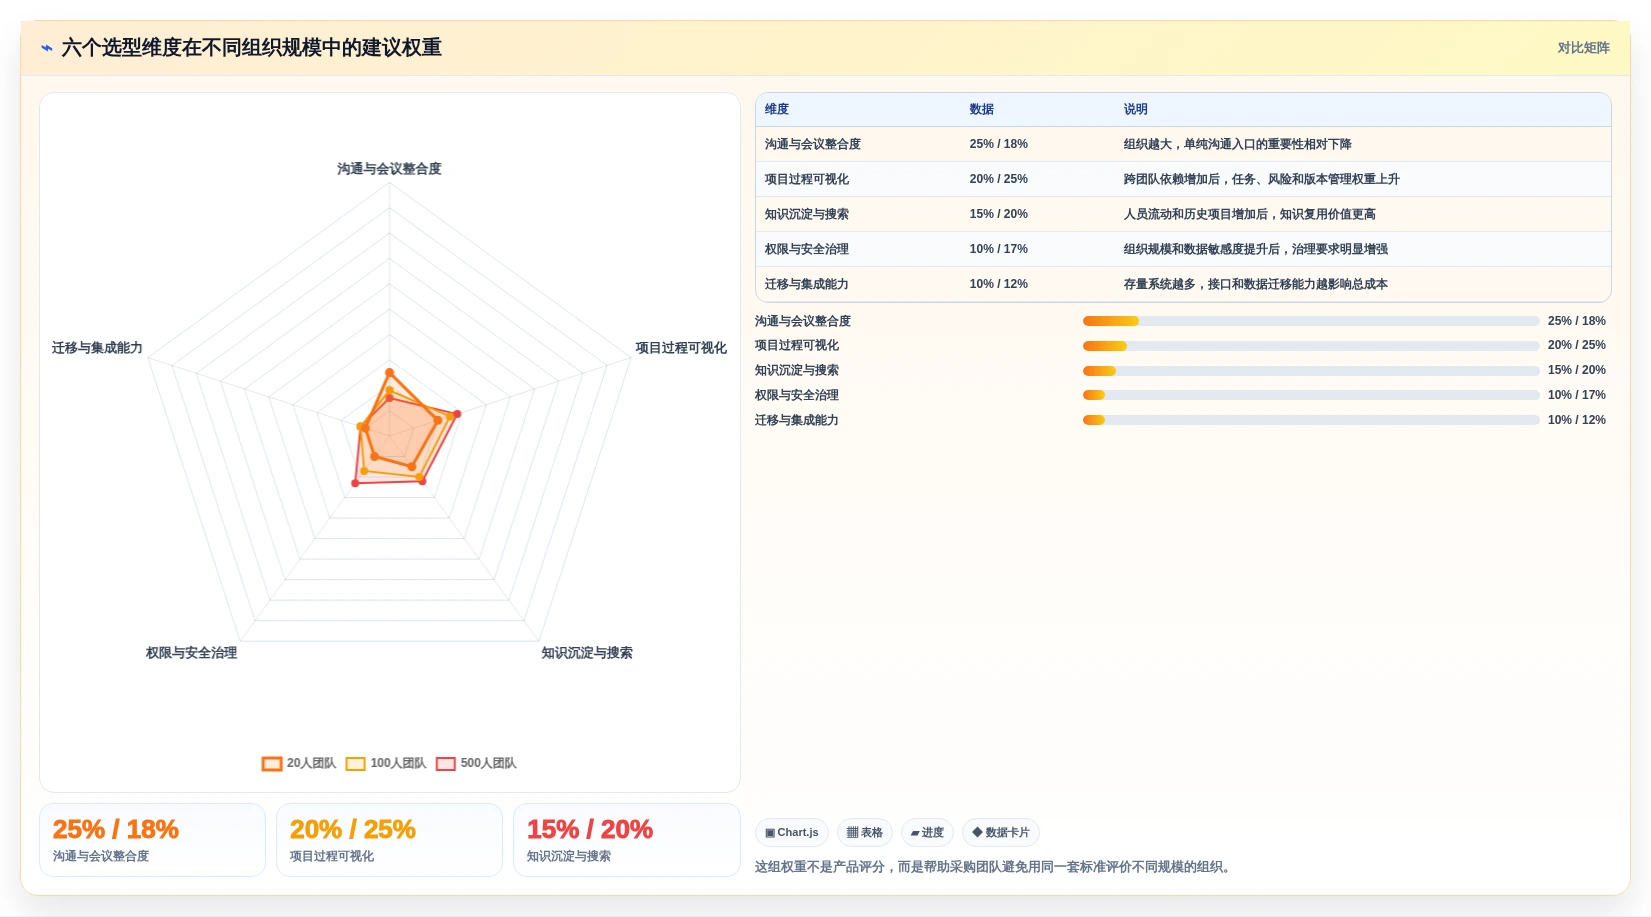Toggle the 20人团队 legend item
The image size is (1651, 917).
pos(299,763)
